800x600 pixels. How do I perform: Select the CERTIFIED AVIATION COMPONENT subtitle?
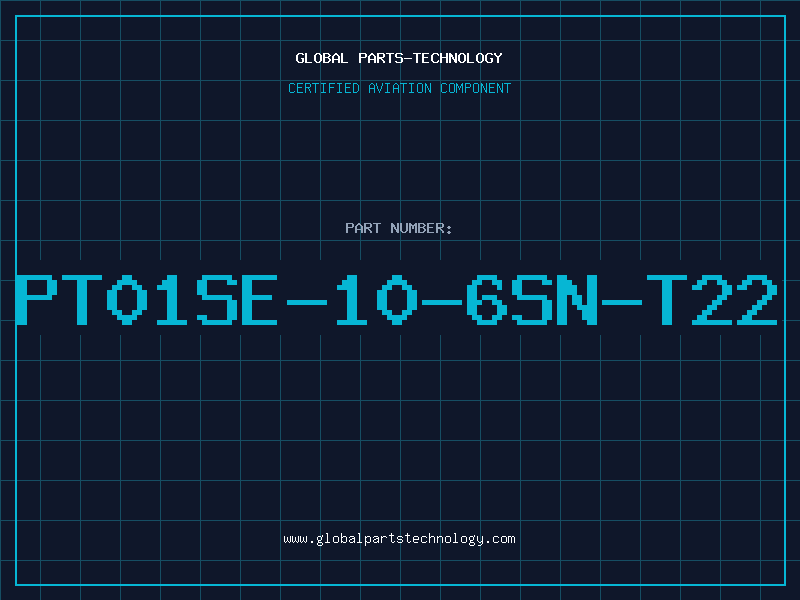coord(399,88)
